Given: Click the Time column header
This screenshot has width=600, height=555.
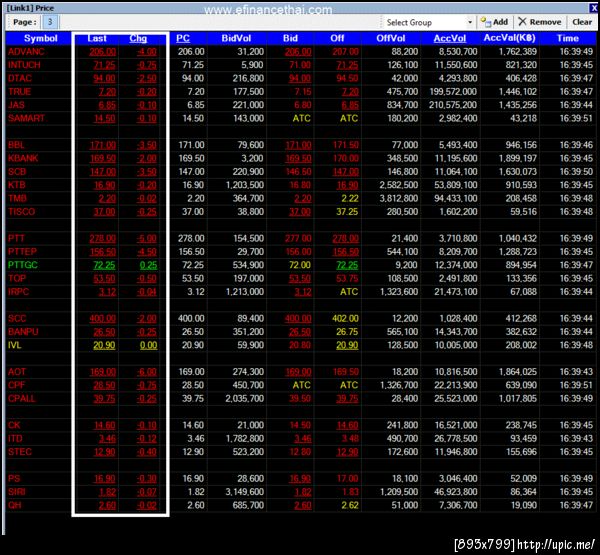Looking at the screenshot, I should click(567, 38).
